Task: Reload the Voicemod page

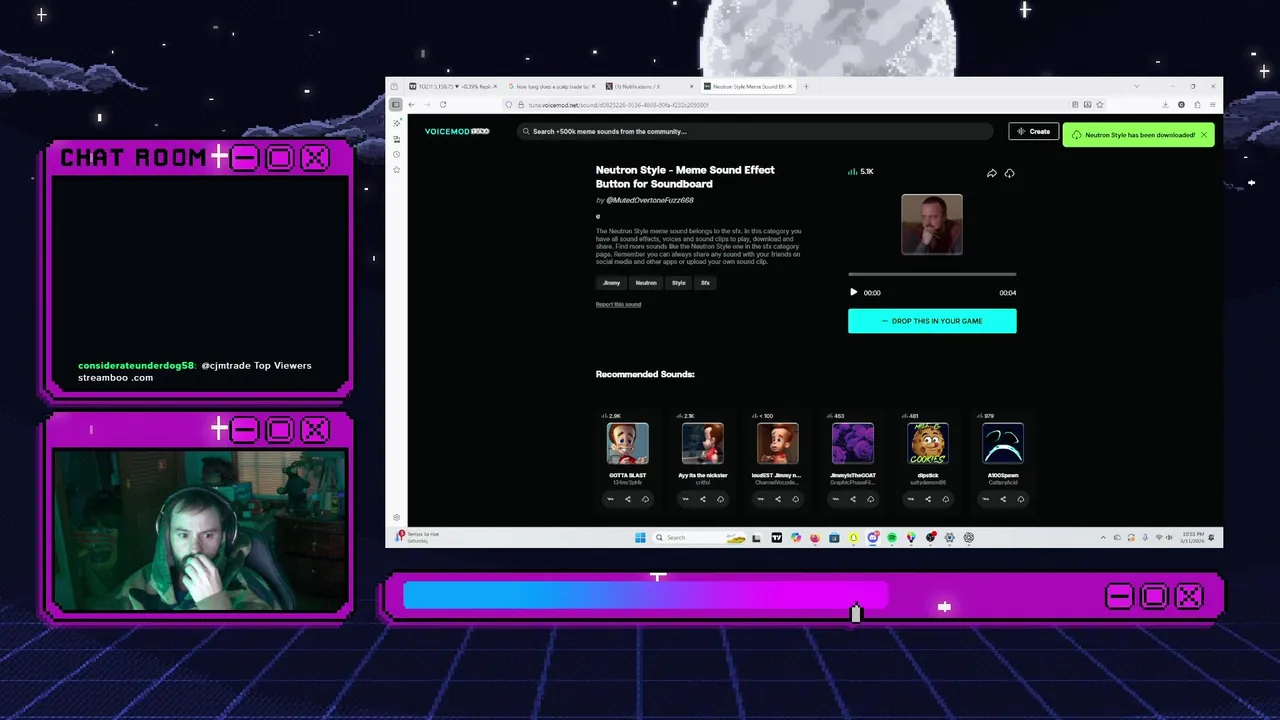Action: pyautogui.click(x=443, y=104)
